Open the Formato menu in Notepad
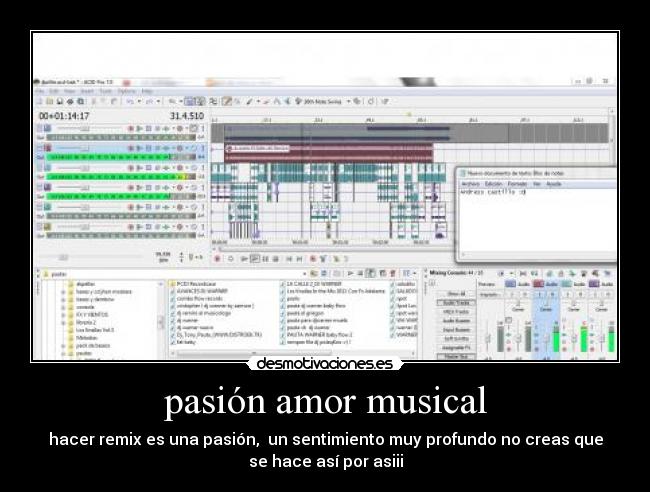The width and height of the screenshot is (650, 492). [x=517, y=184]
